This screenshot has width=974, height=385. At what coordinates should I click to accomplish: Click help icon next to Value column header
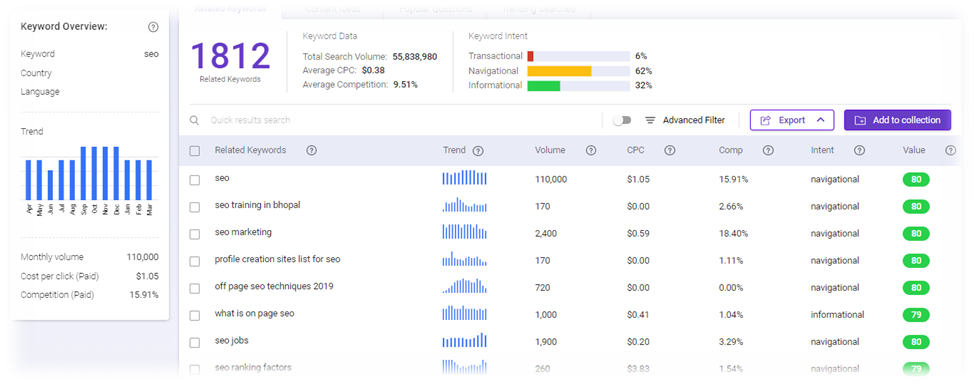(x=950, y=150)
